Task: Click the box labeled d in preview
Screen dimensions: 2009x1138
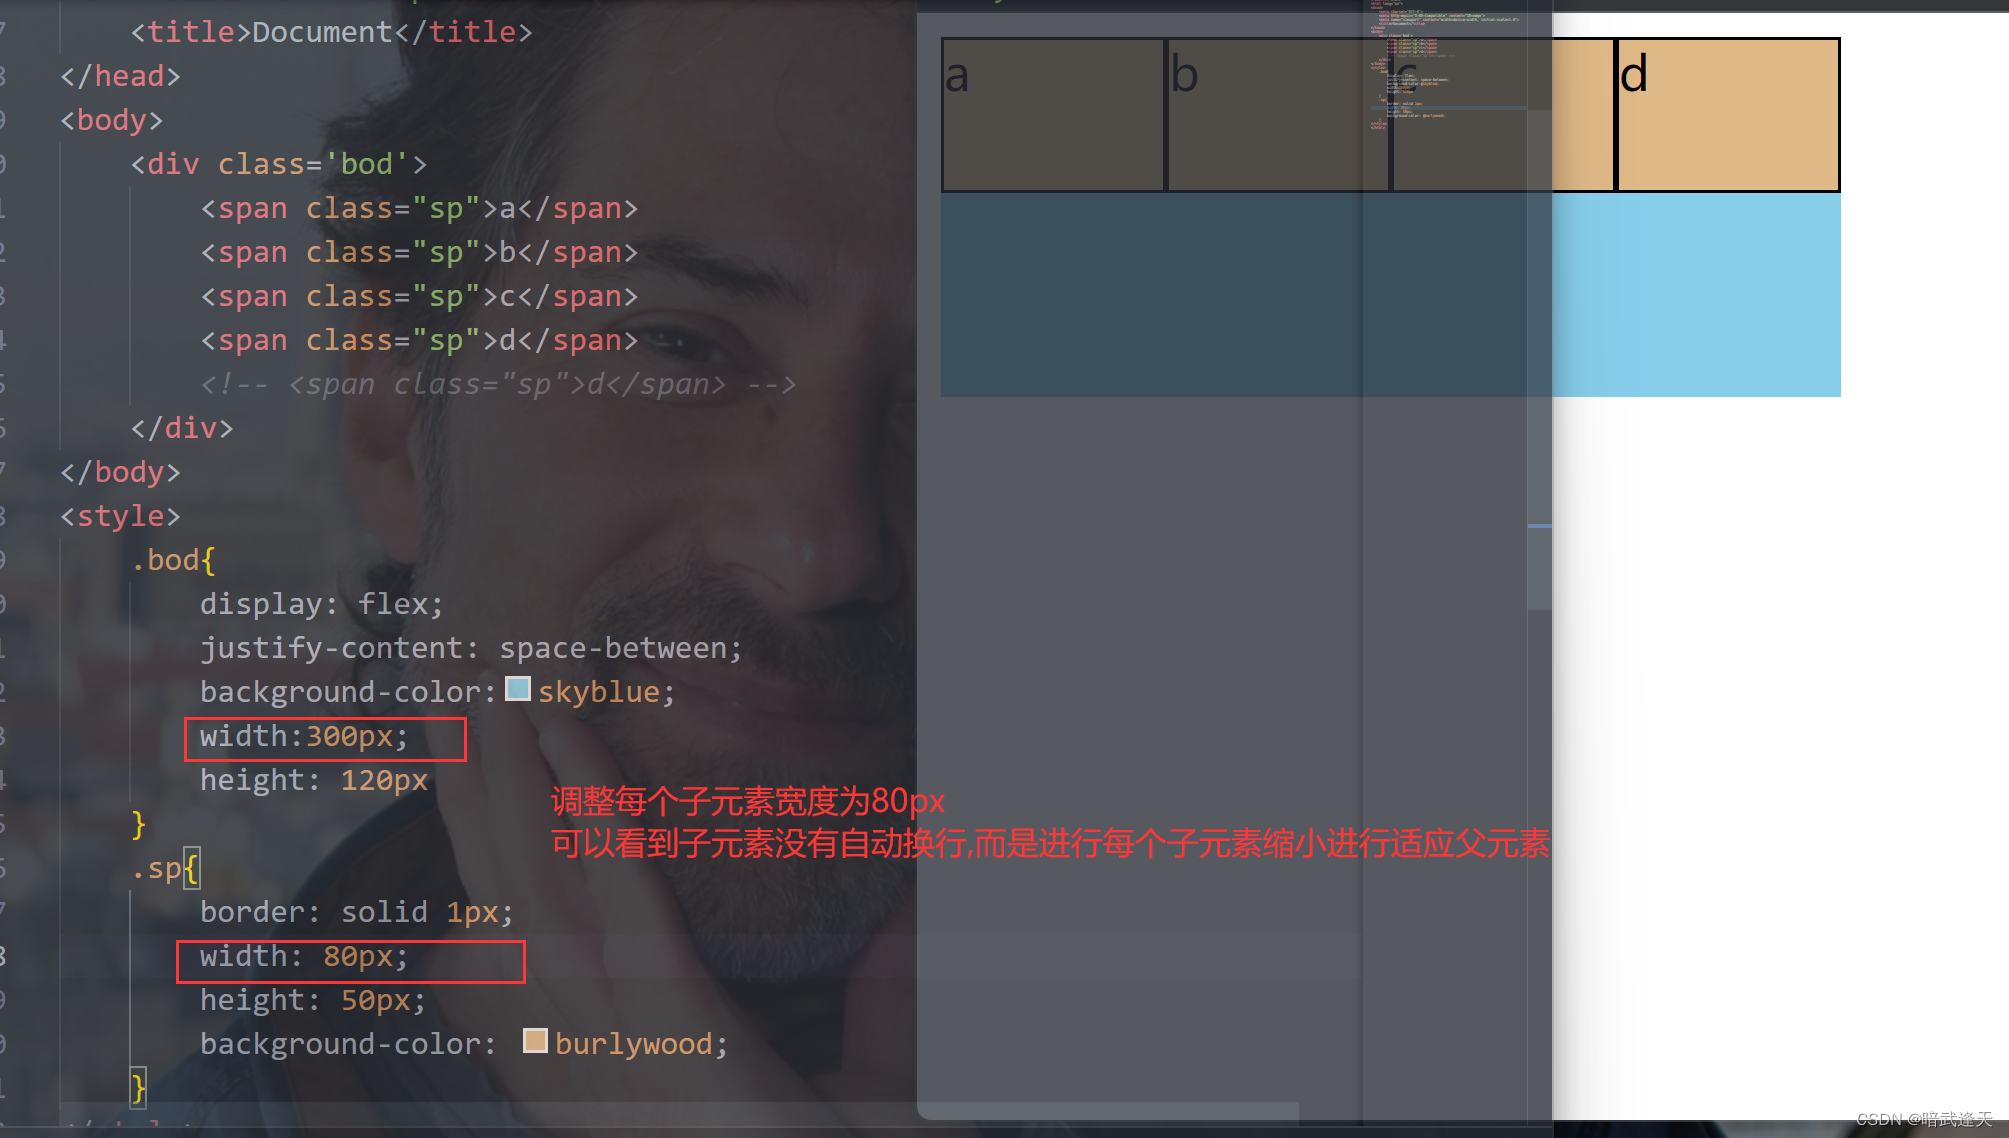Action: coord(1728,115)
